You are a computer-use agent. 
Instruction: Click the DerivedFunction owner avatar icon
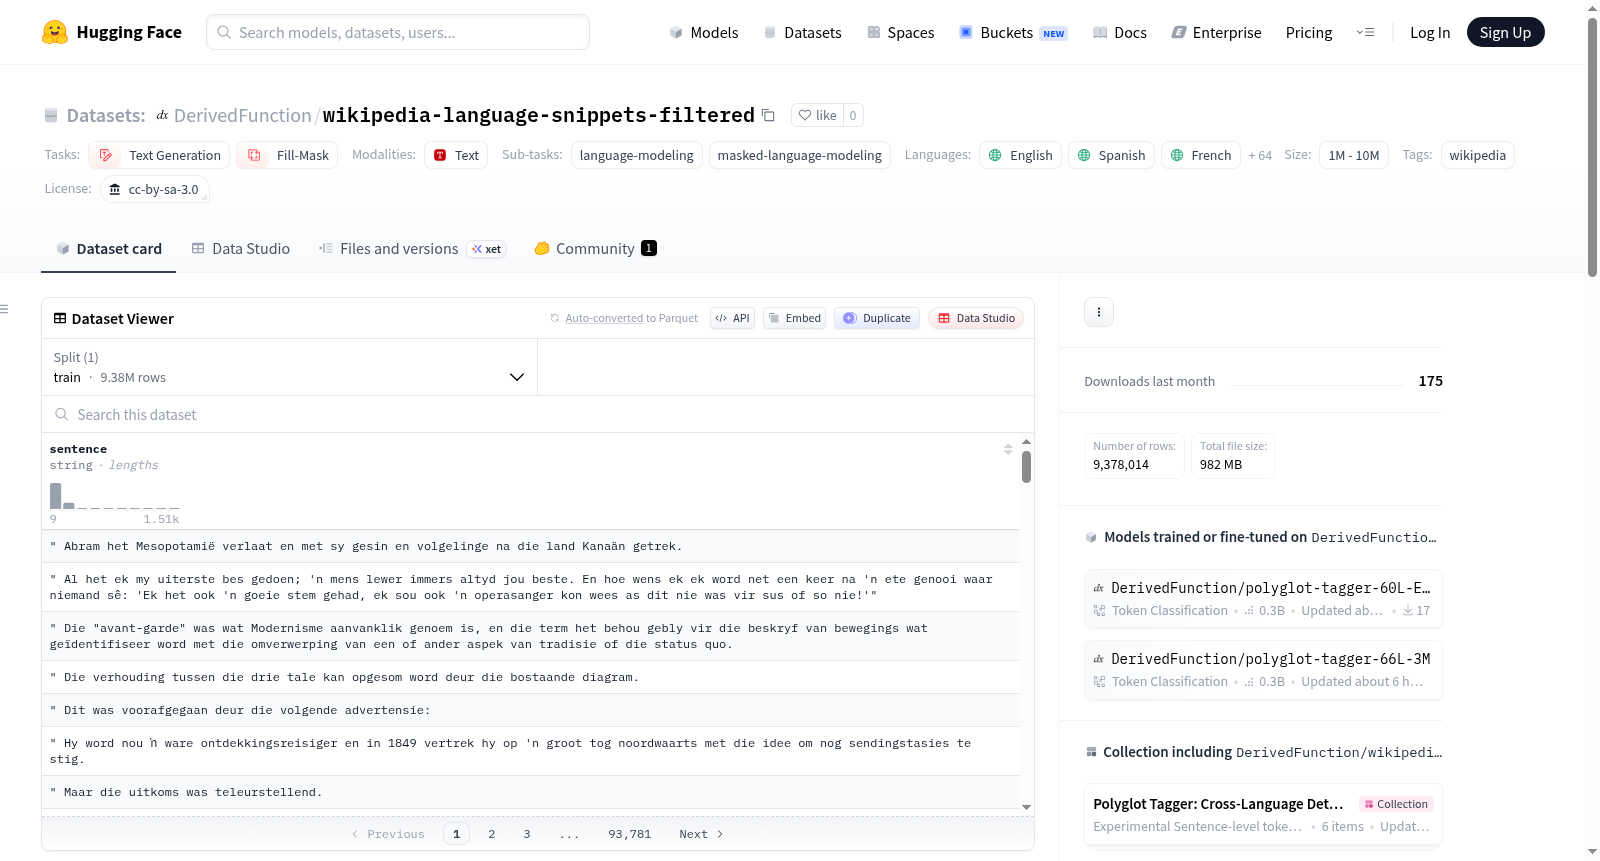click(162, 115)
